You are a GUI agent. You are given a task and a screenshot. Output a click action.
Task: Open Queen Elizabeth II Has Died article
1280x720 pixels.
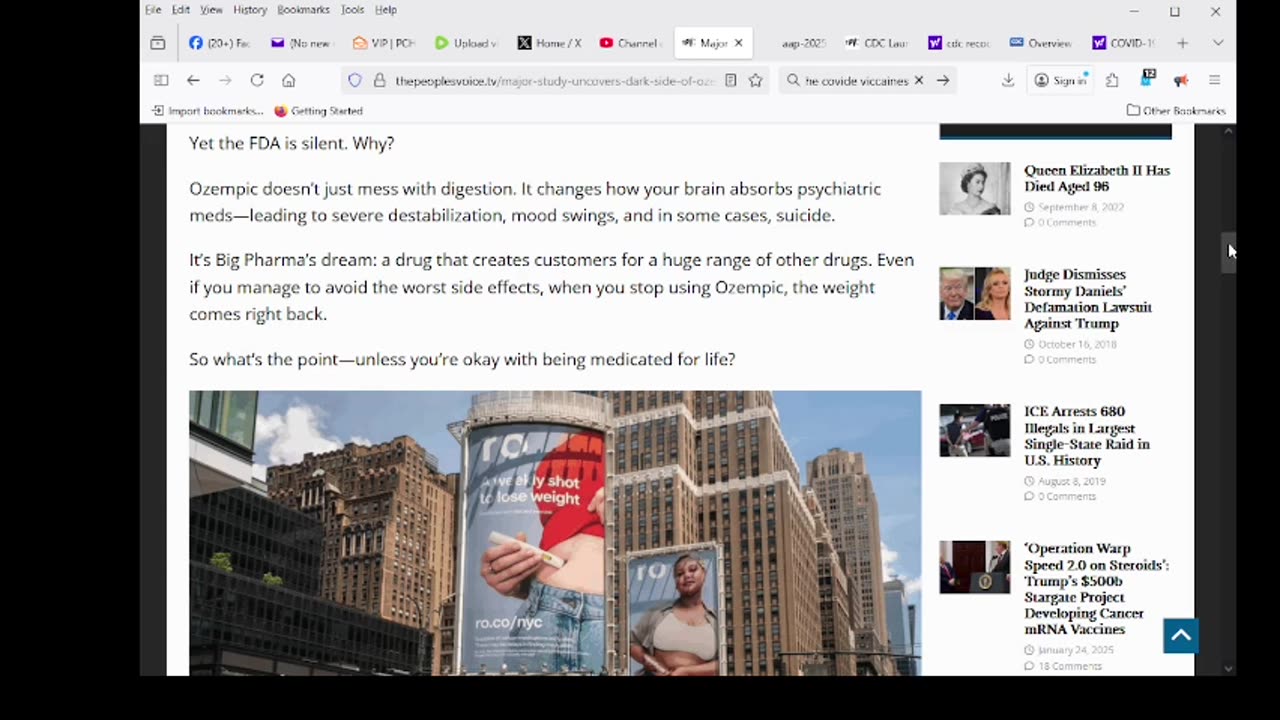coord(1097,178)
